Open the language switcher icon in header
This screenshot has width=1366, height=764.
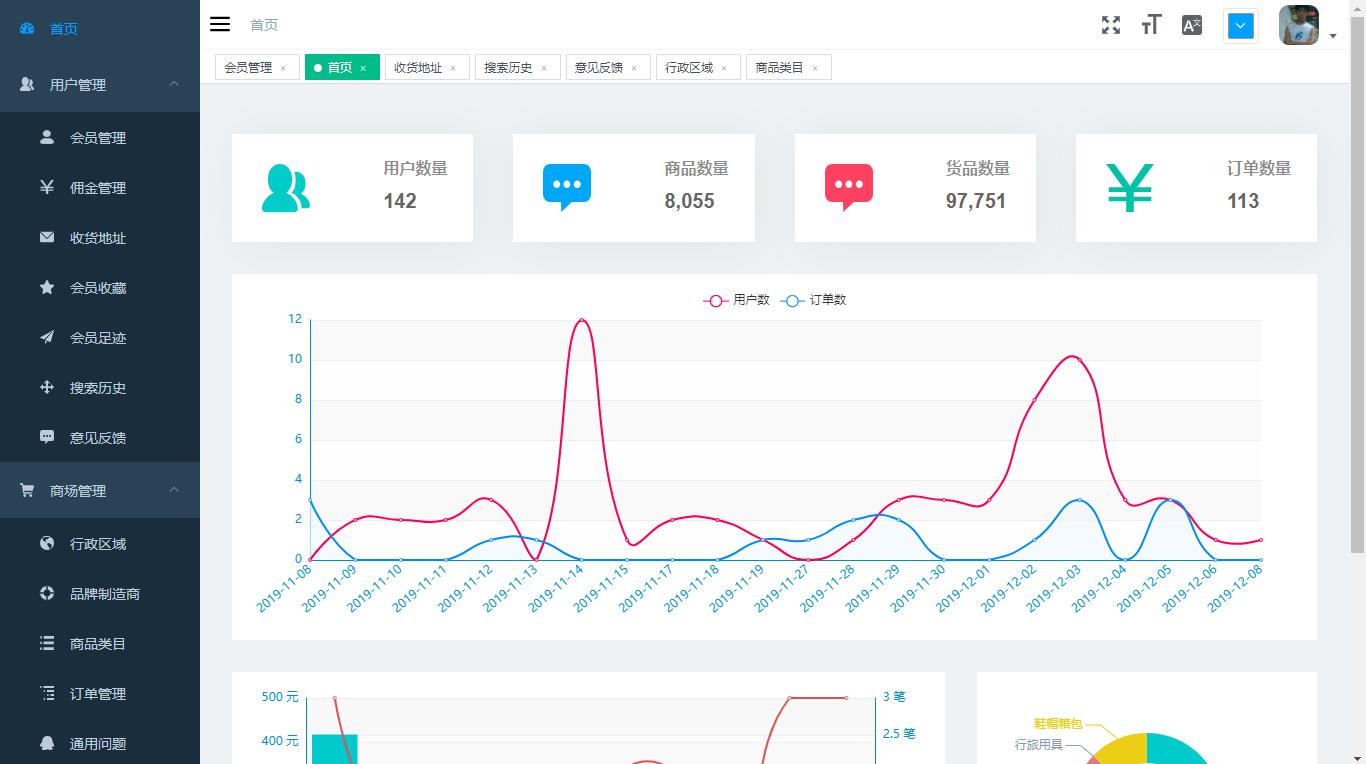coord(1190,25)
